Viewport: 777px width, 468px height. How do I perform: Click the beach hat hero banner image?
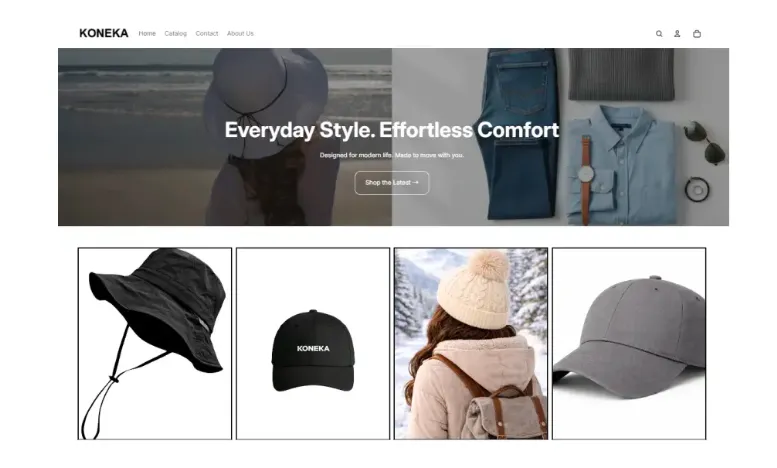click(225, 137)
